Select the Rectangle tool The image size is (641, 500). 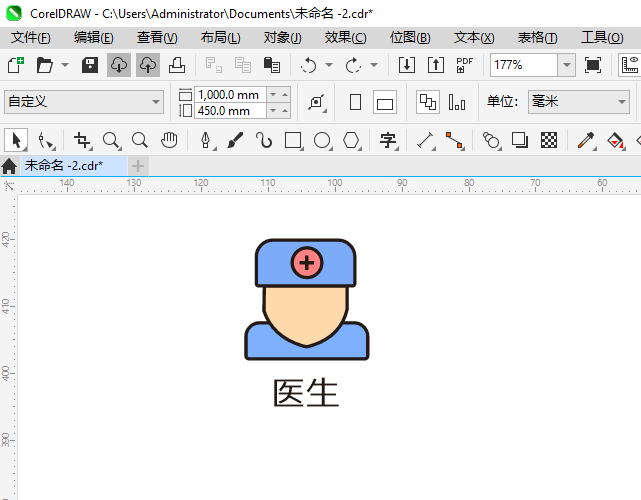click(294, 141)
